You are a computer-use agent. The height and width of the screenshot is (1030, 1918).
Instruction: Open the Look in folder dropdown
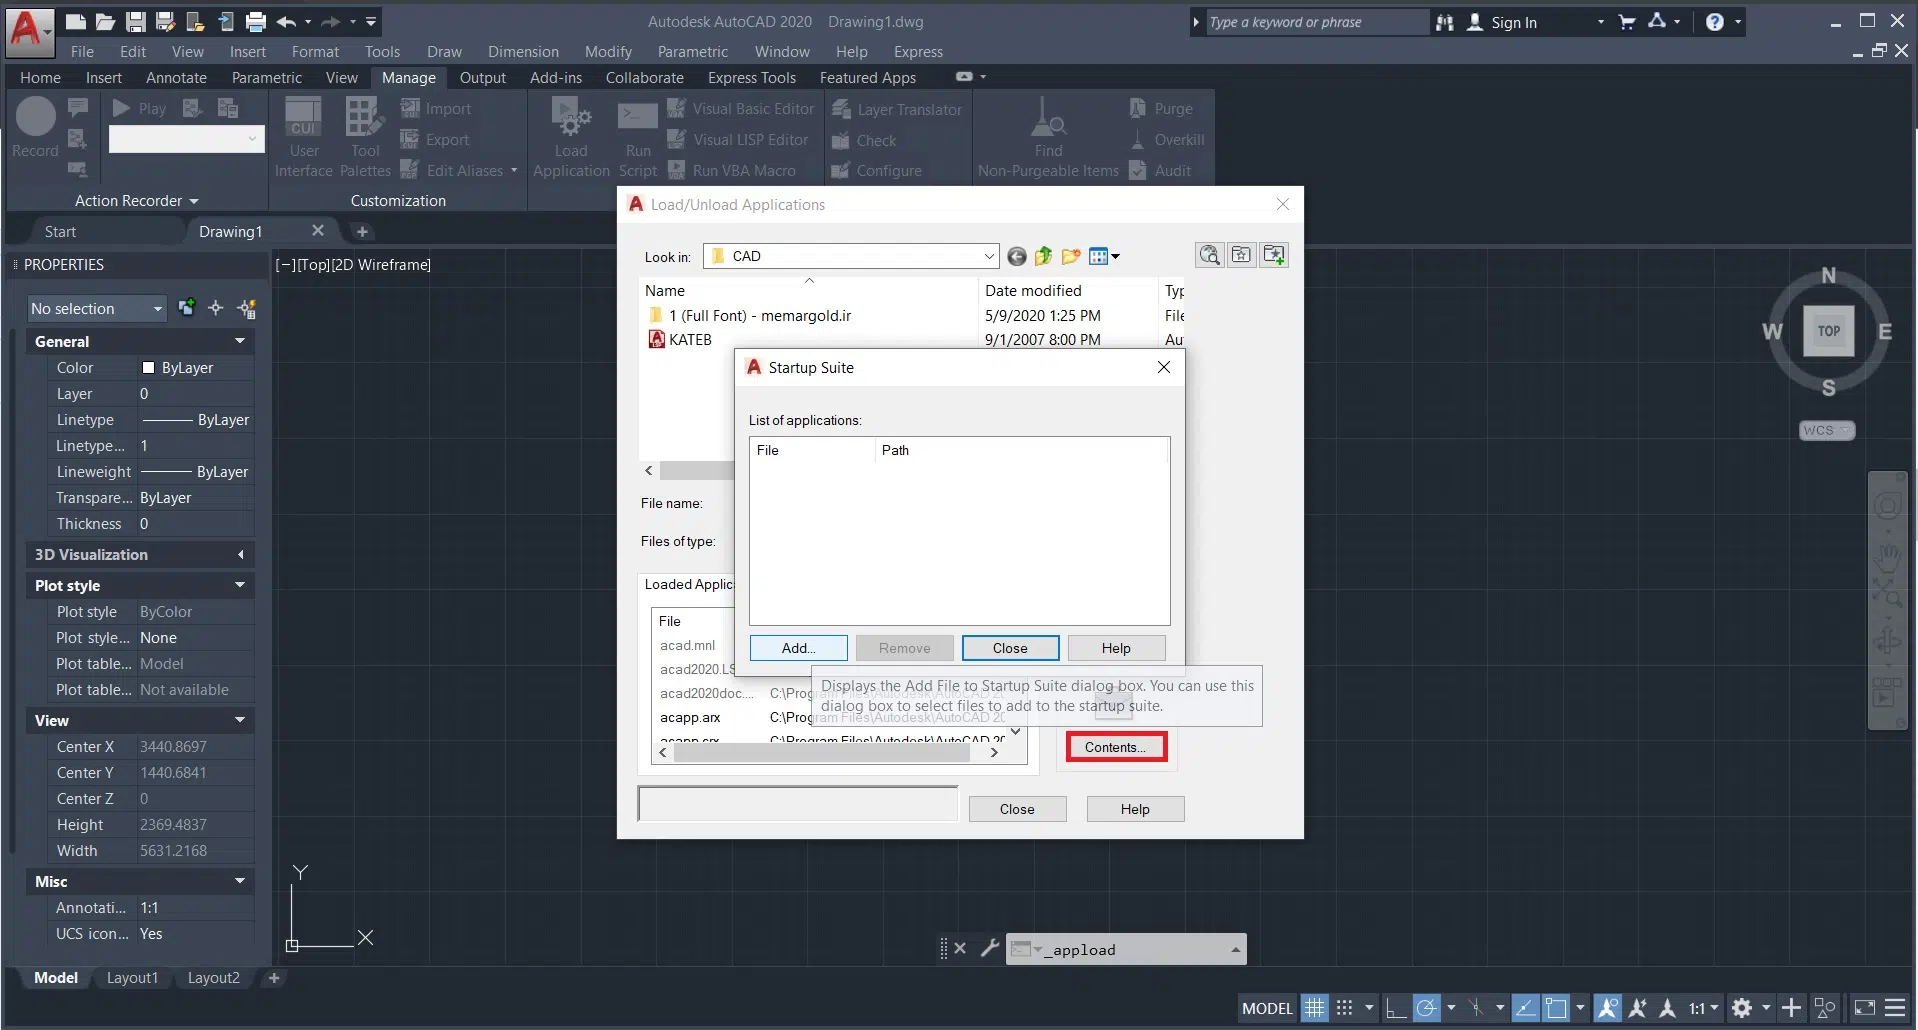988,257
